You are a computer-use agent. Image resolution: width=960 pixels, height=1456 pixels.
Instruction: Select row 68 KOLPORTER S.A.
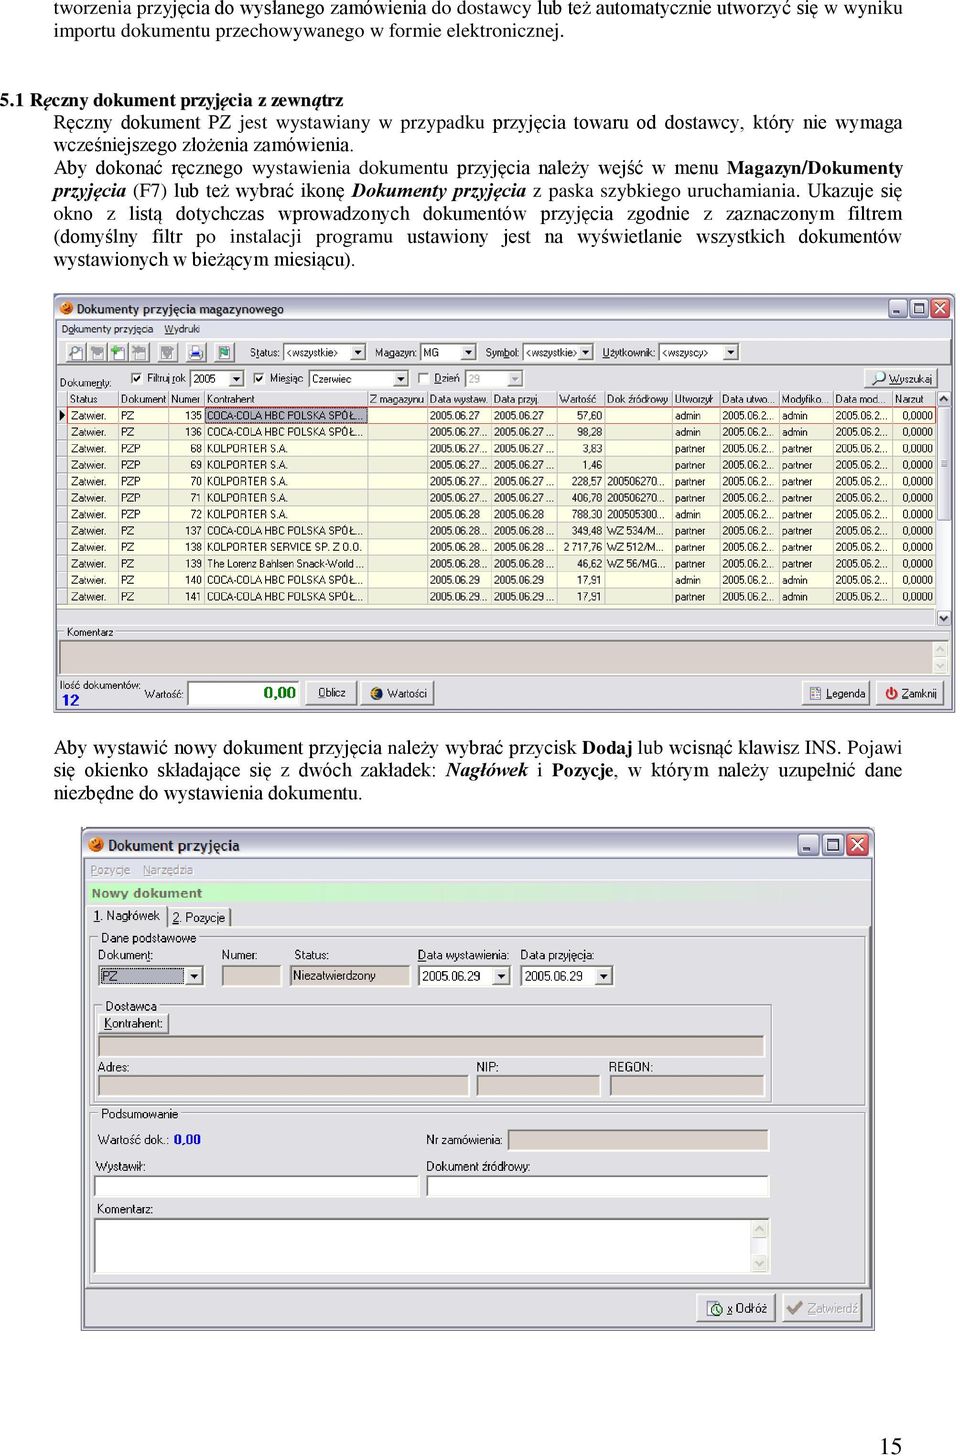[500, 448]
